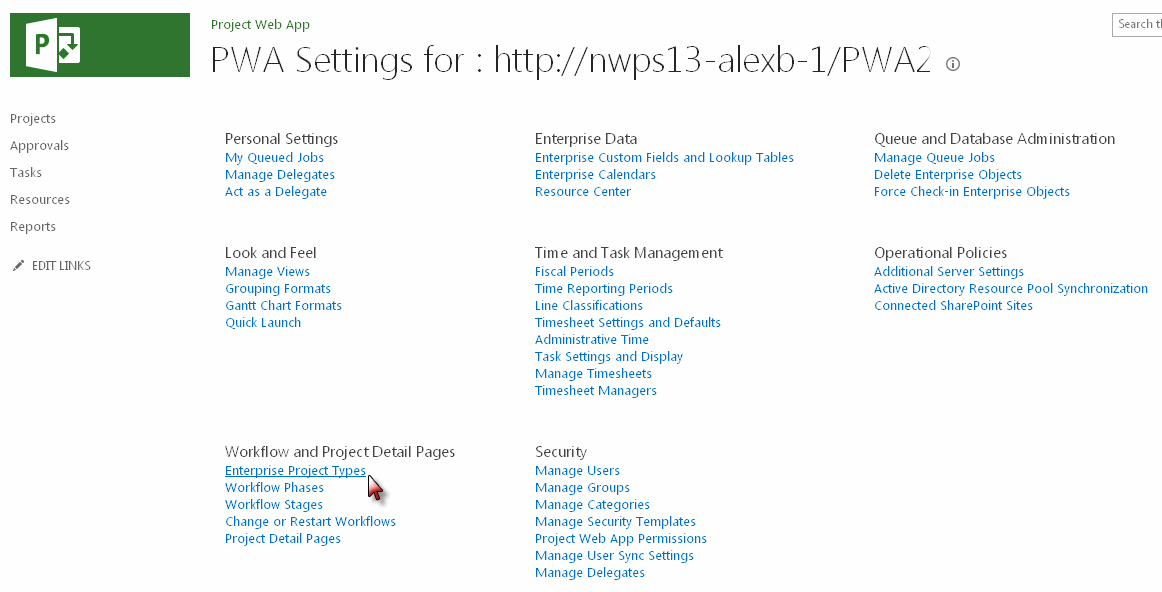Open Active Directory Resource Pool Synchronization
Viewport: 1162px width, 592px height.
[1010, 289]
